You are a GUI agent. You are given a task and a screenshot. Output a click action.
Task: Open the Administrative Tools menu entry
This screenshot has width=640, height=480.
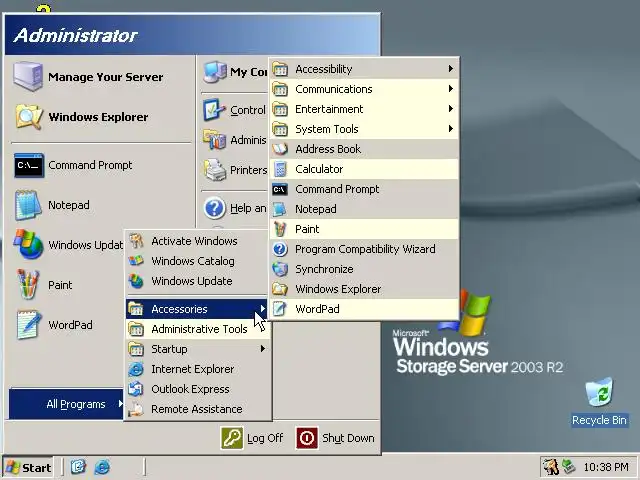[x=198, y=329]
